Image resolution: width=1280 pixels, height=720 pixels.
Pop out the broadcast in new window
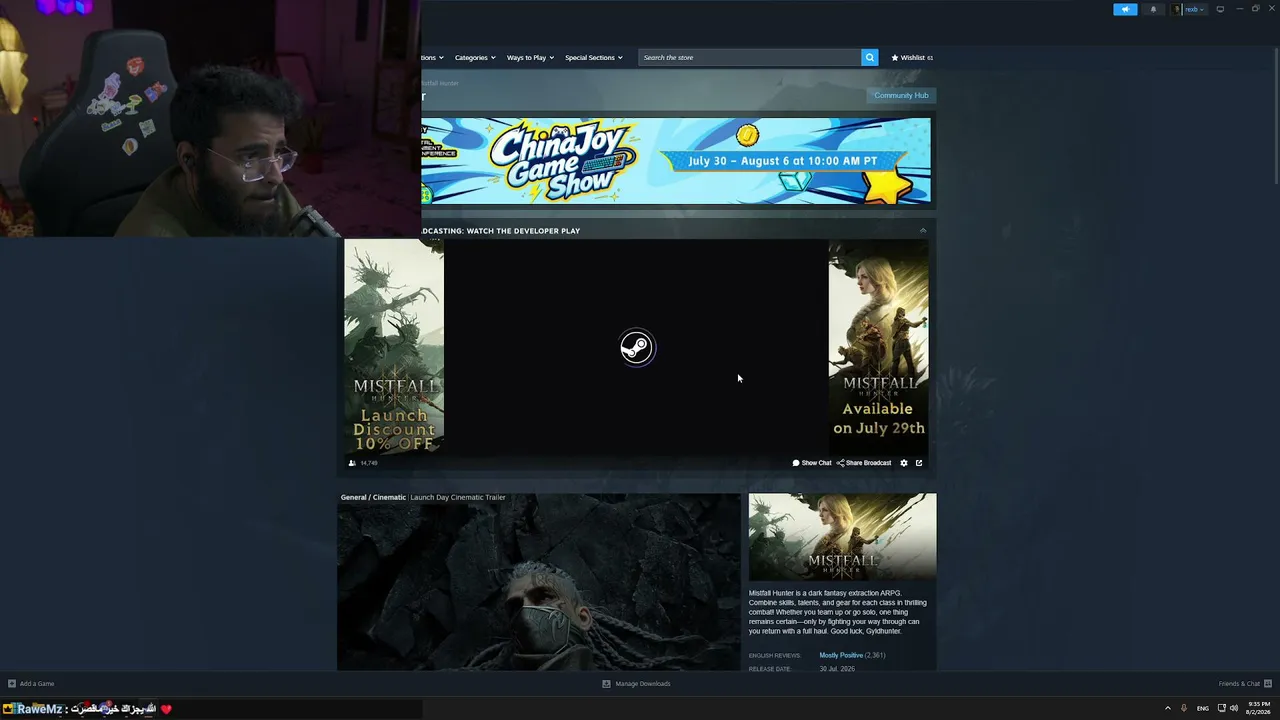point(919,463)
